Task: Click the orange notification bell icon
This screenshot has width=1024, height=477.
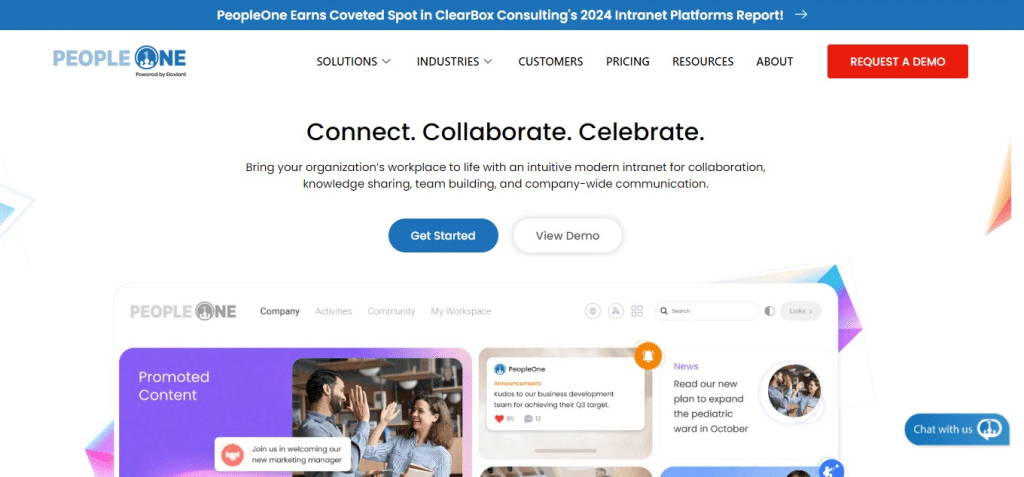Action: click(648, 356)
